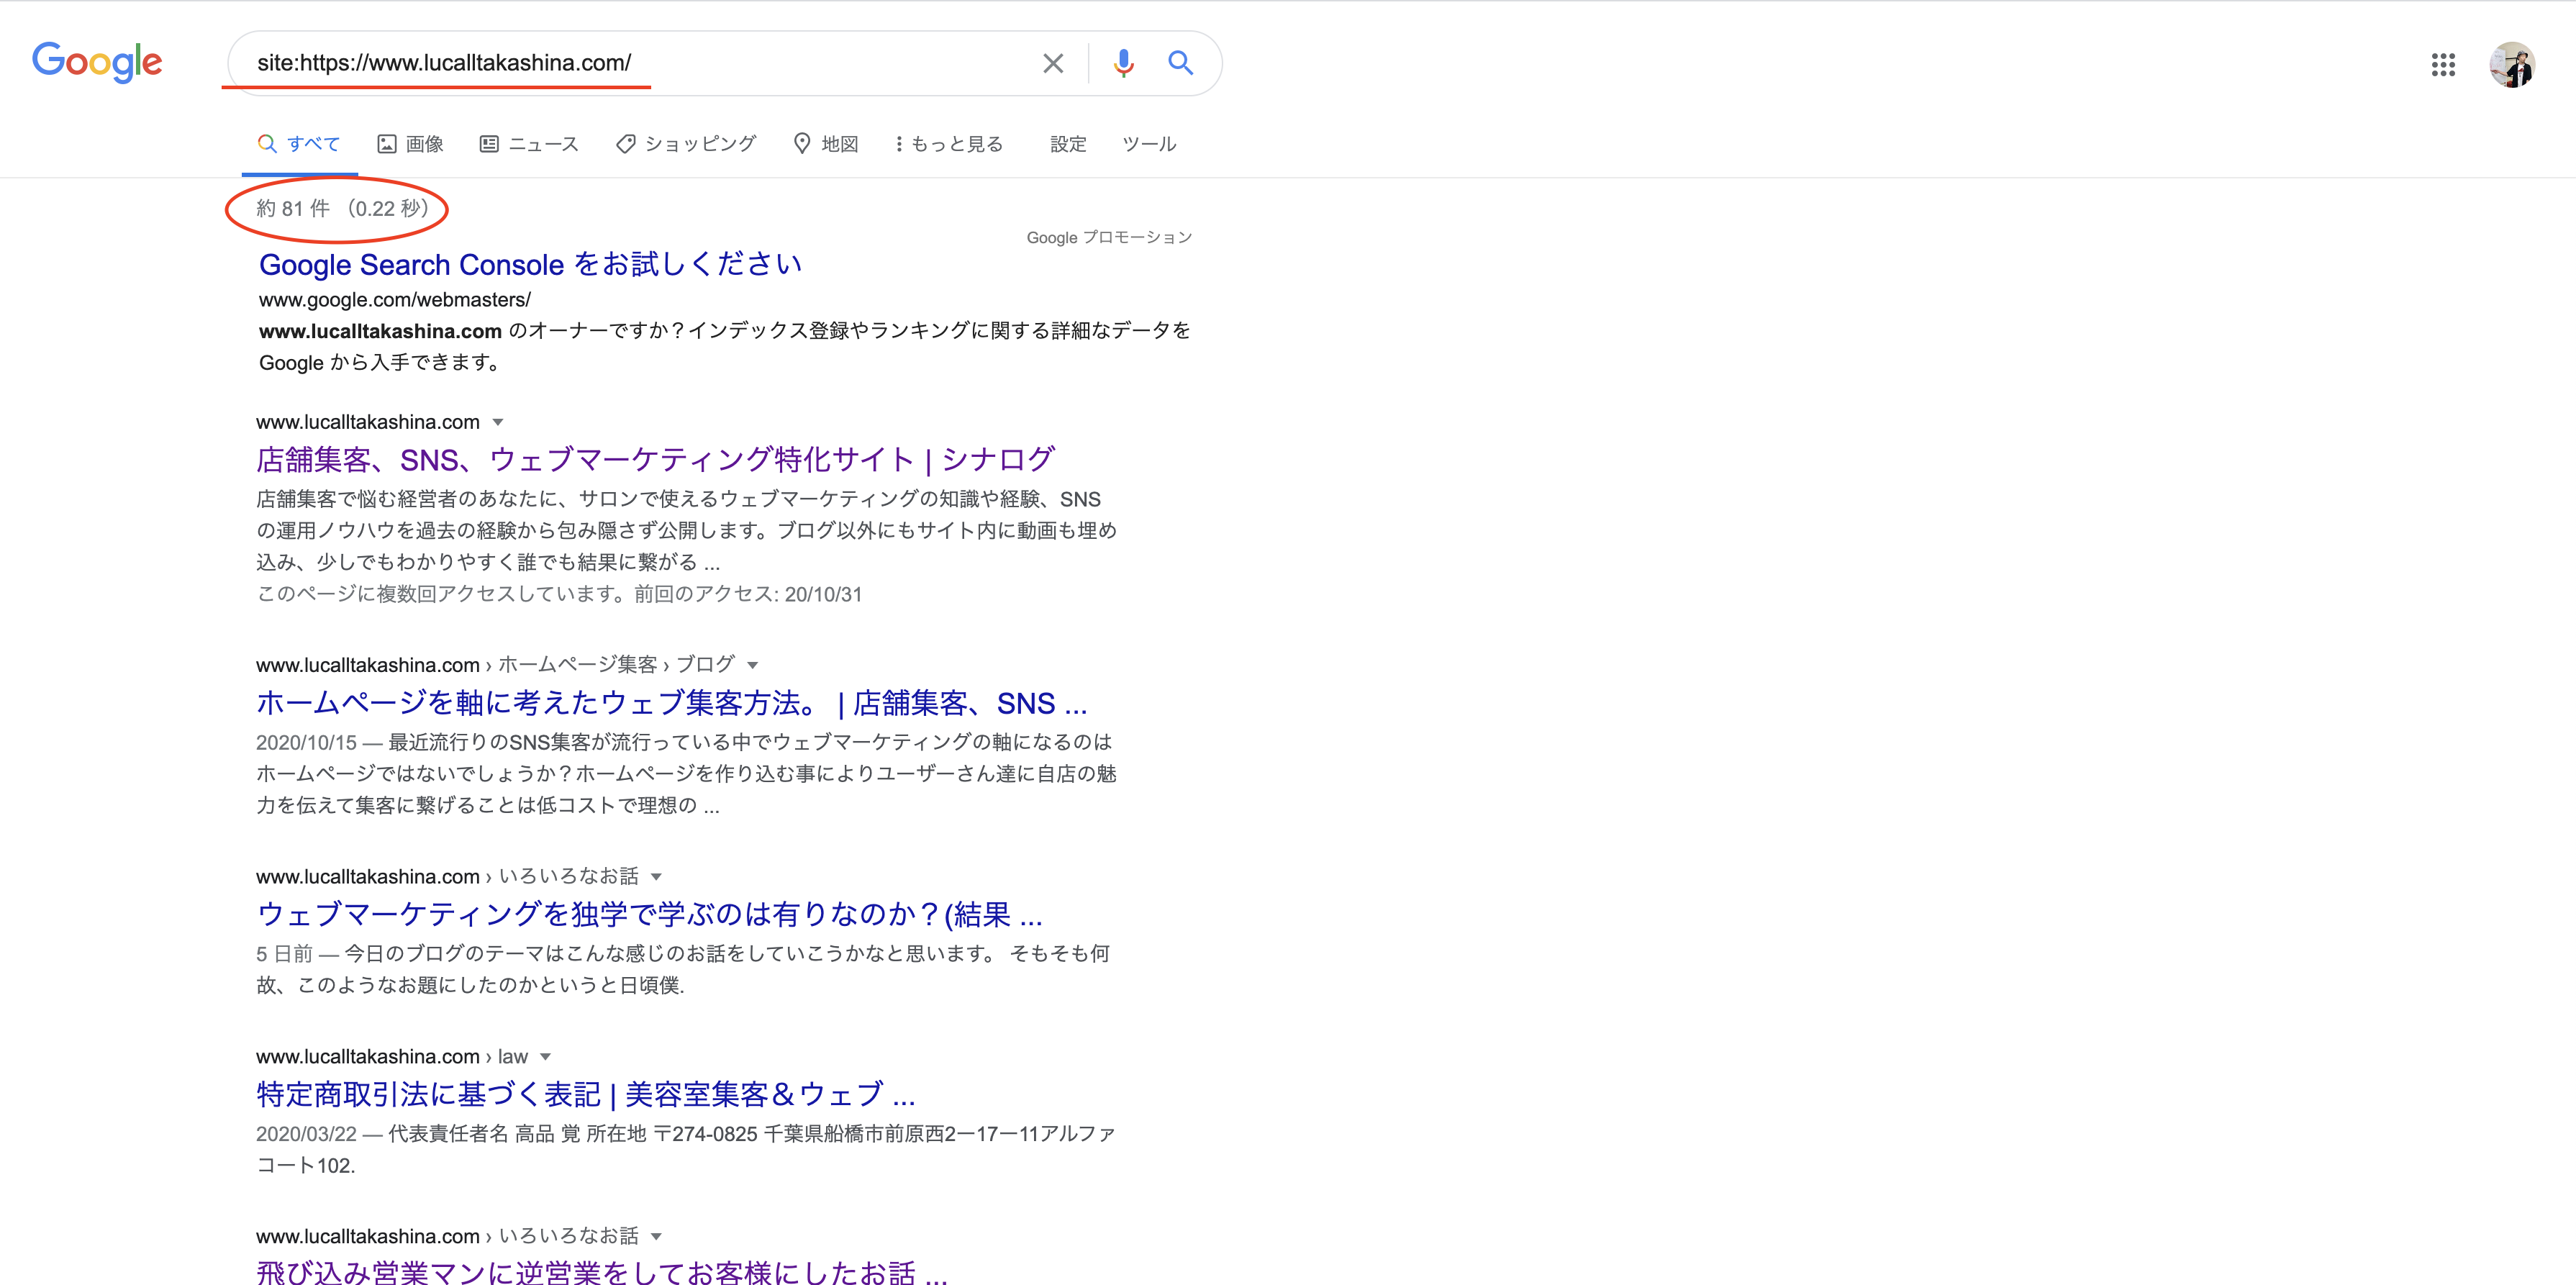Switch to the 地図 tab
This screenshot has height=1285, width=2576.
(x=826, y=144)
